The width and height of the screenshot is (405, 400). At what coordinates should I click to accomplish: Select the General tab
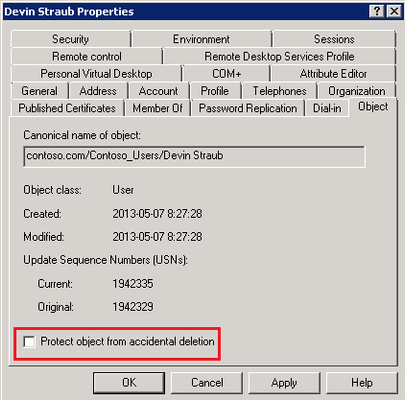coord(39,91)
